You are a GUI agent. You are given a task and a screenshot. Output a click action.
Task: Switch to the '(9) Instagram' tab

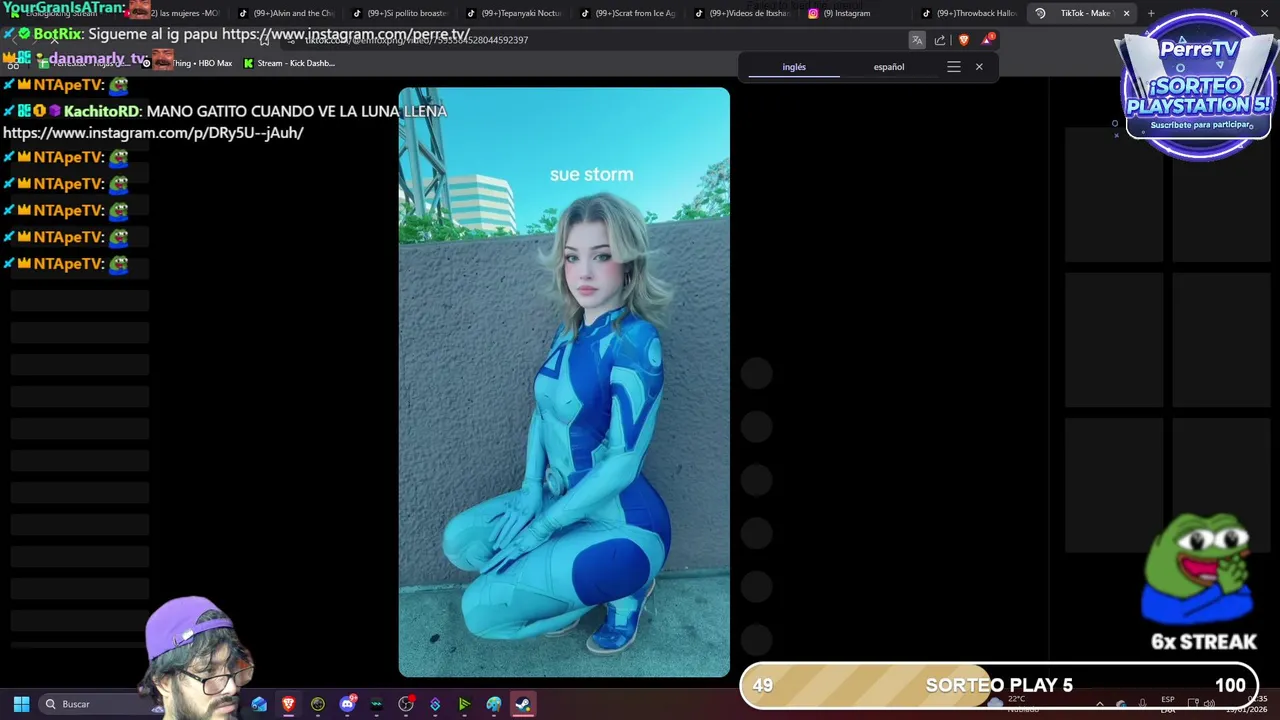coord(856,13)
